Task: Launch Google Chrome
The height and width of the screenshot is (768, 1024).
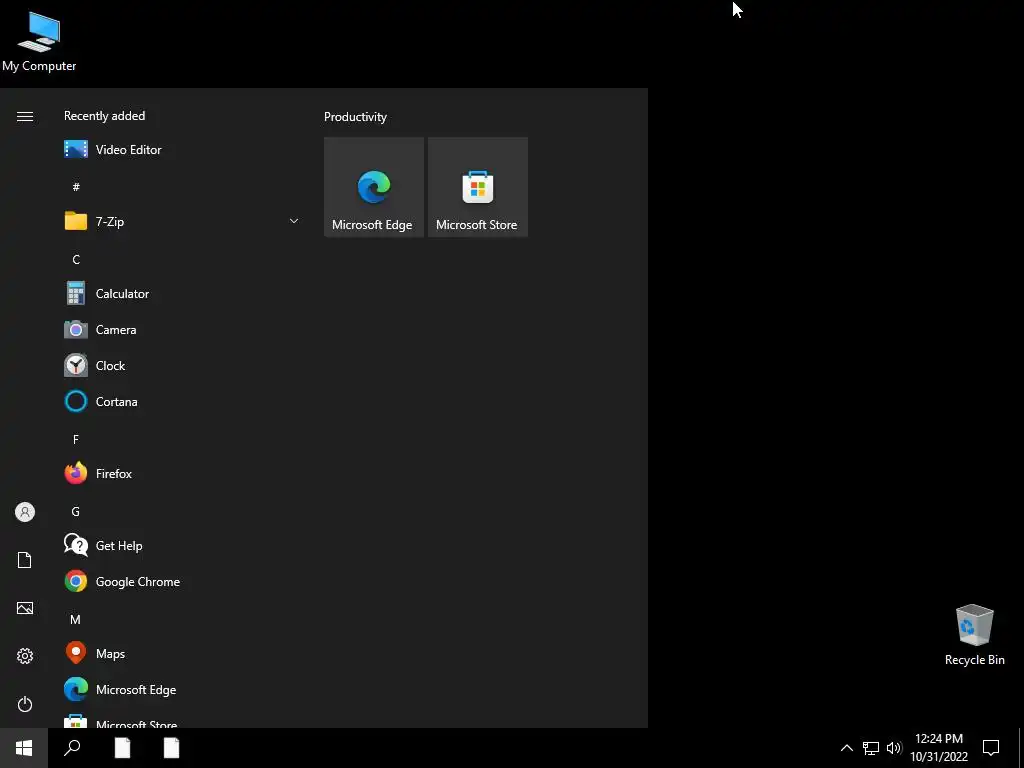Action: click(x=183, y=581)
